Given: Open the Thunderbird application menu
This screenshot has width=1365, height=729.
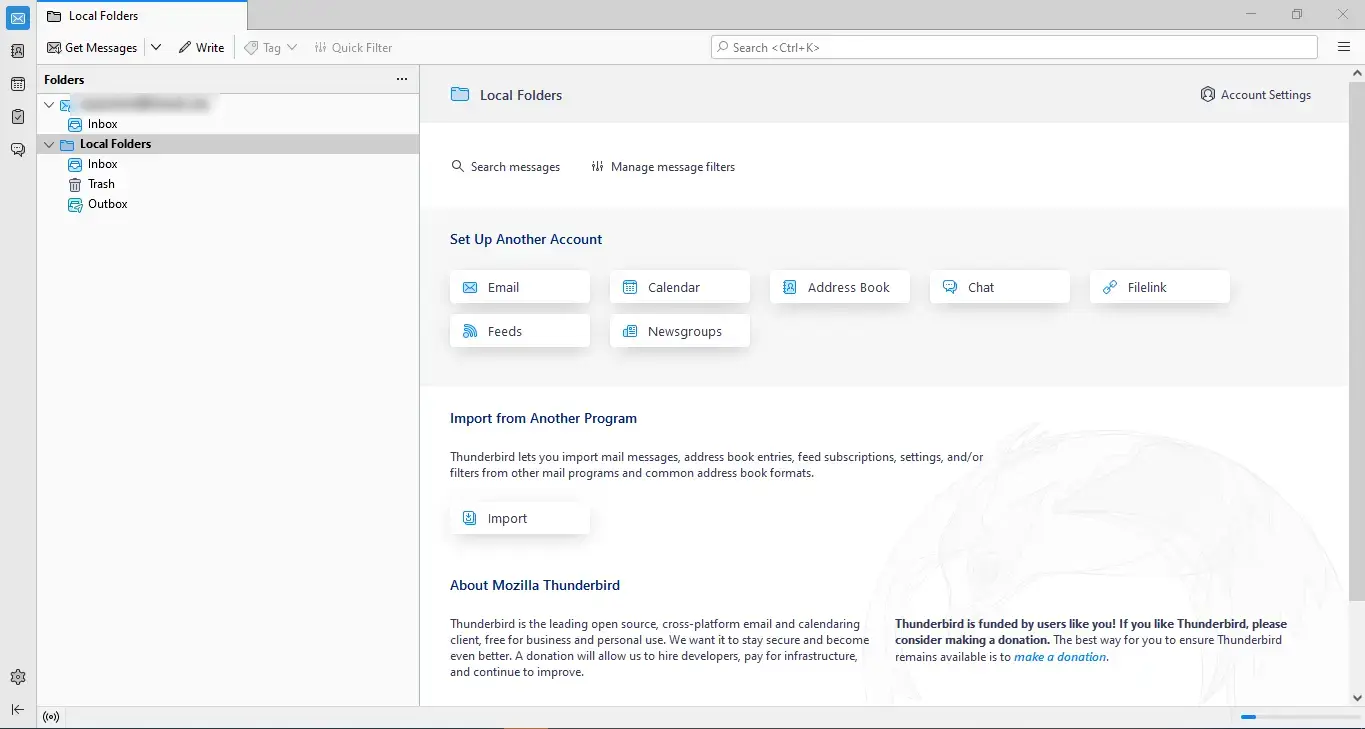Looking at the screenshot, I should click(1344, 47).
